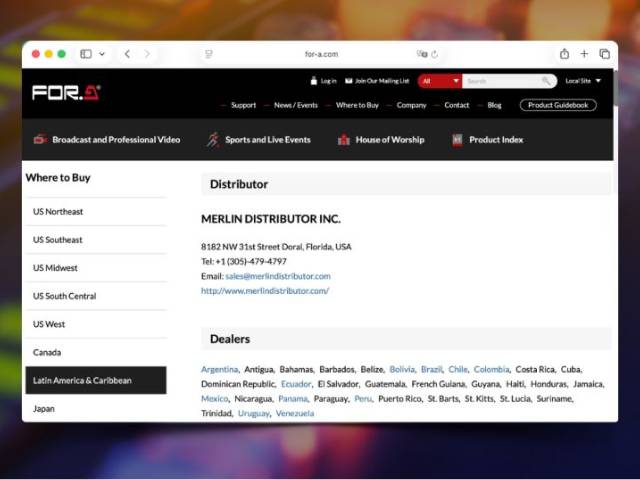The width and height of the screenshot is (640, 480).
Task: Open Broadcast and Professional Video category
Action: tap(116, 140)
